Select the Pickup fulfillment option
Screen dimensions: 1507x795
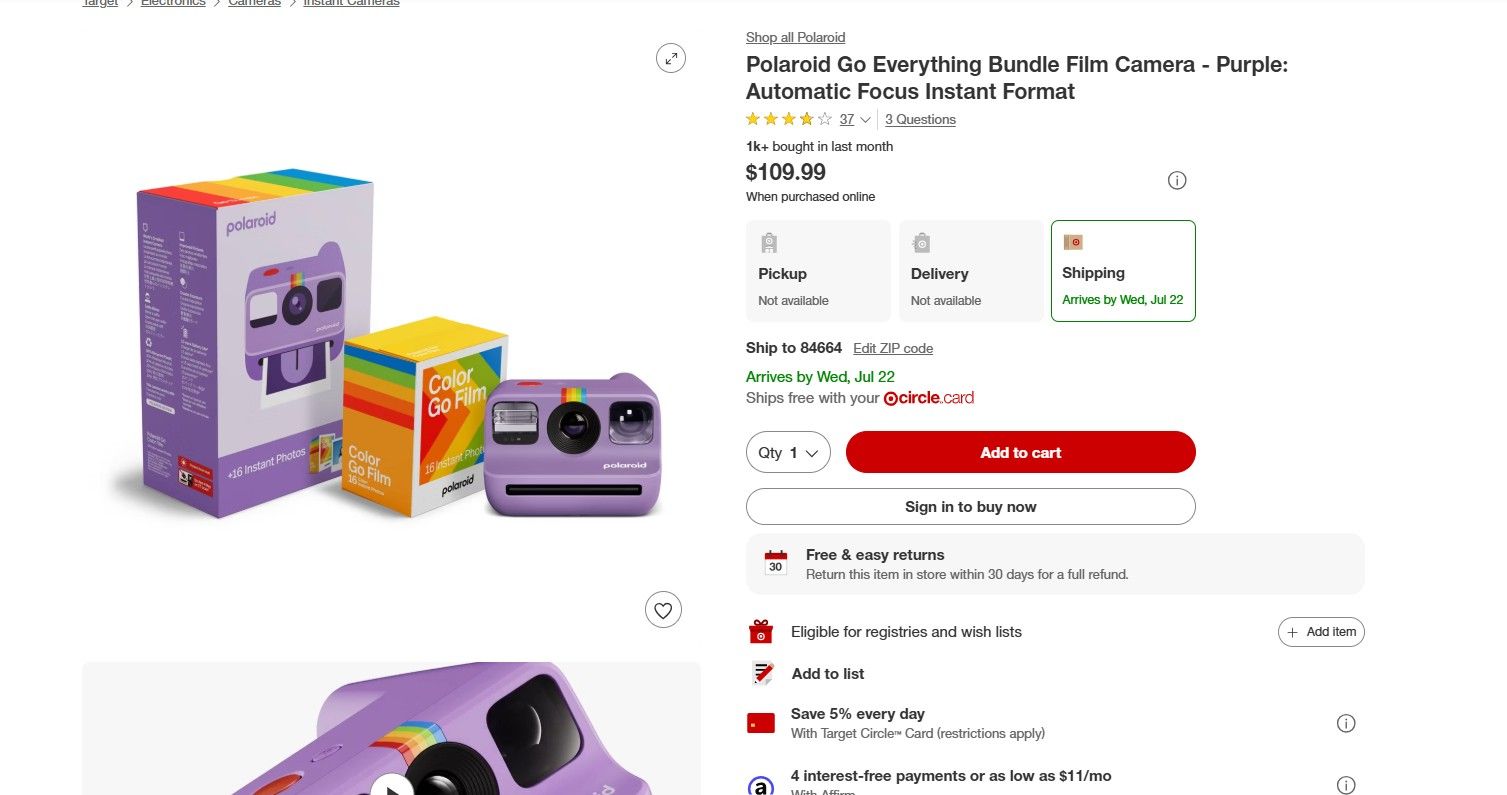[x=818, y=271]
